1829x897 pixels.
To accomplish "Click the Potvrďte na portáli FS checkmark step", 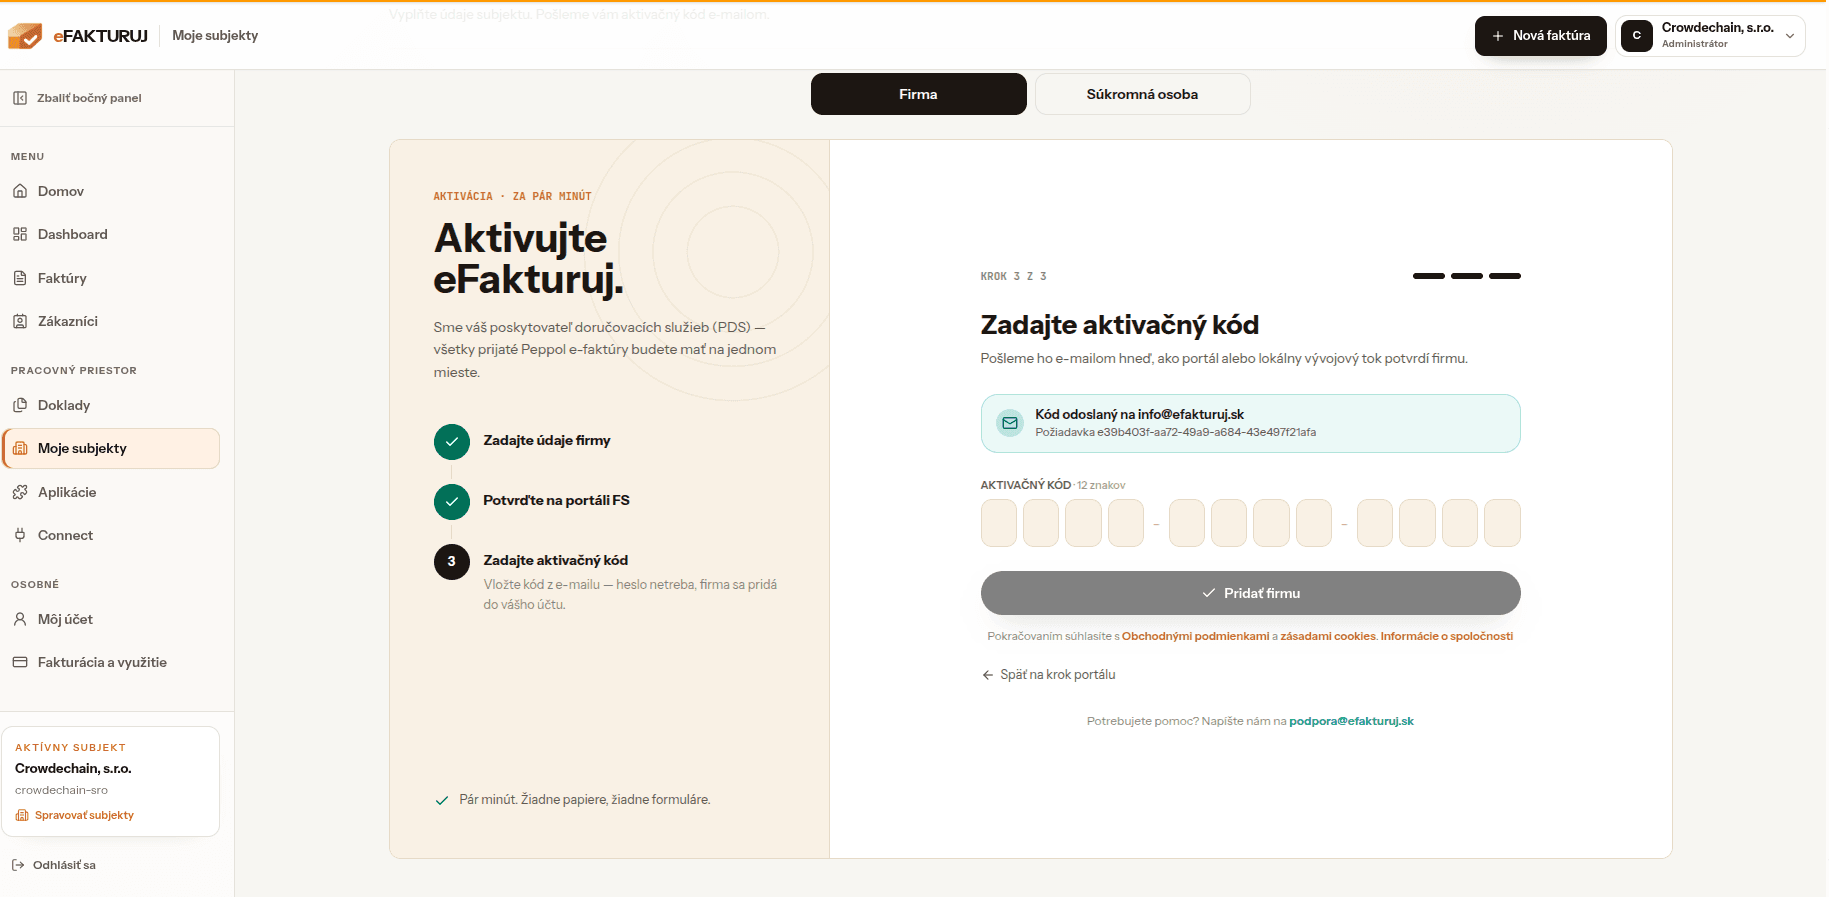I will coord(452,501).
